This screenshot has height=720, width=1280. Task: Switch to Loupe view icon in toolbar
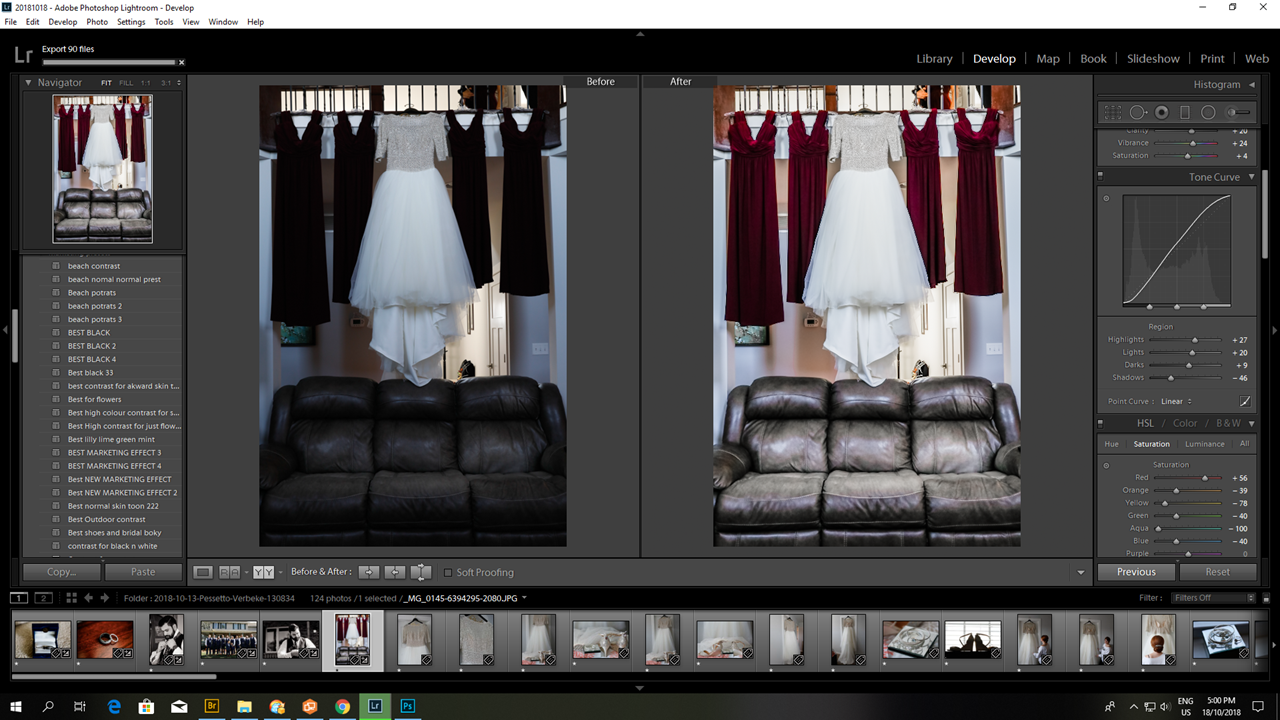[203, 572]
